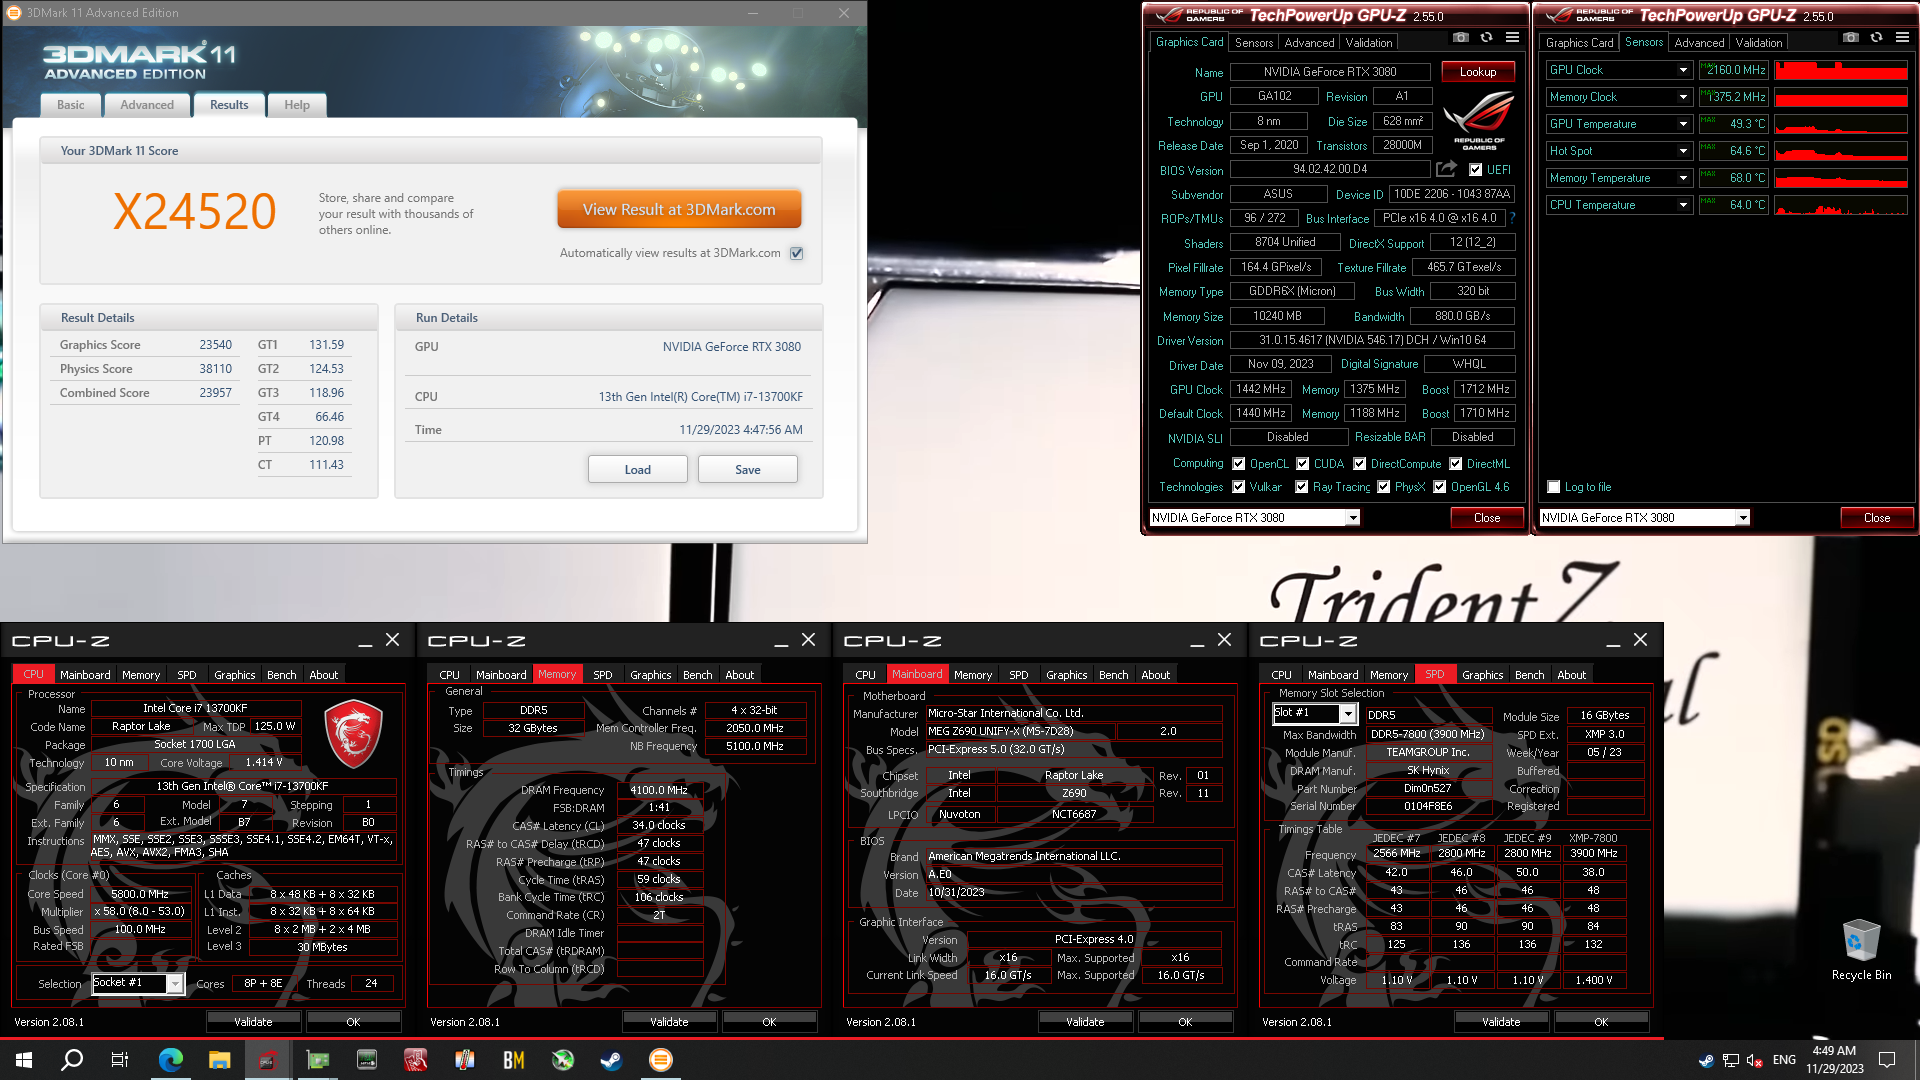Click the screenshot camera icon in left GPU-Z window
The width and height of the screenshot is (1920, 1080).
point(1460,37)
